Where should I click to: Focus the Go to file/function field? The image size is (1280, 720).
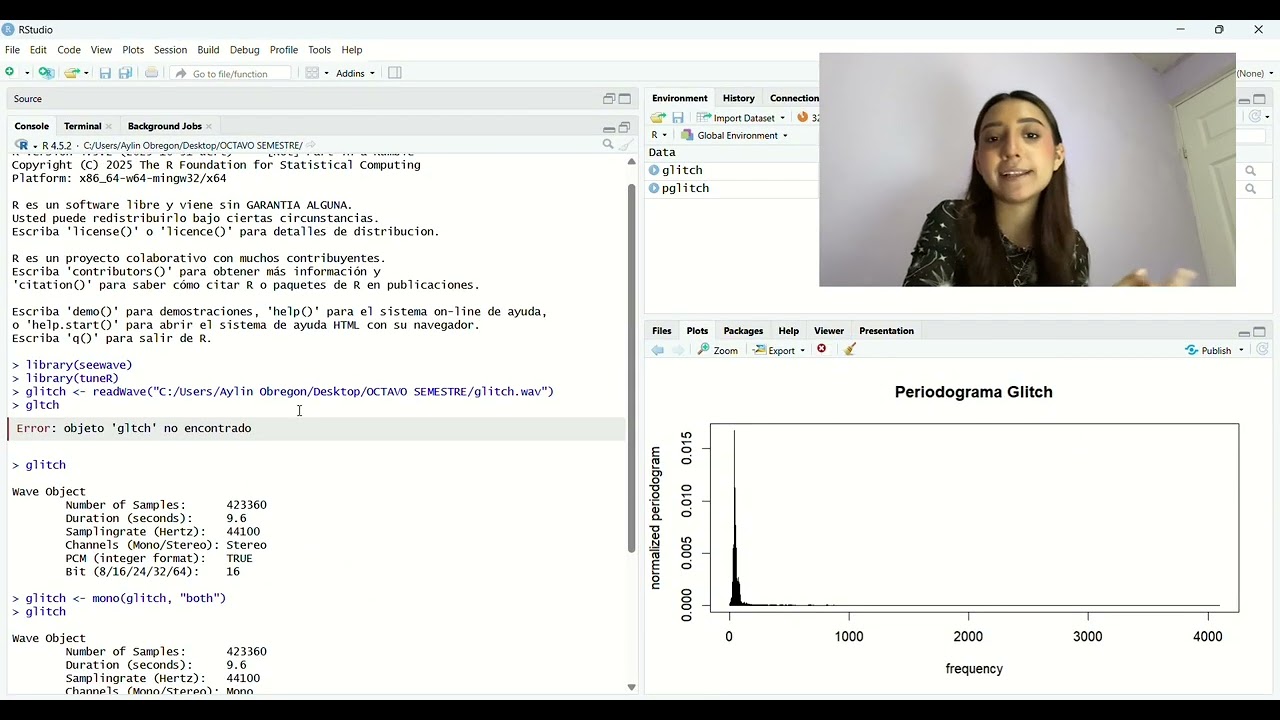(232, 73)
